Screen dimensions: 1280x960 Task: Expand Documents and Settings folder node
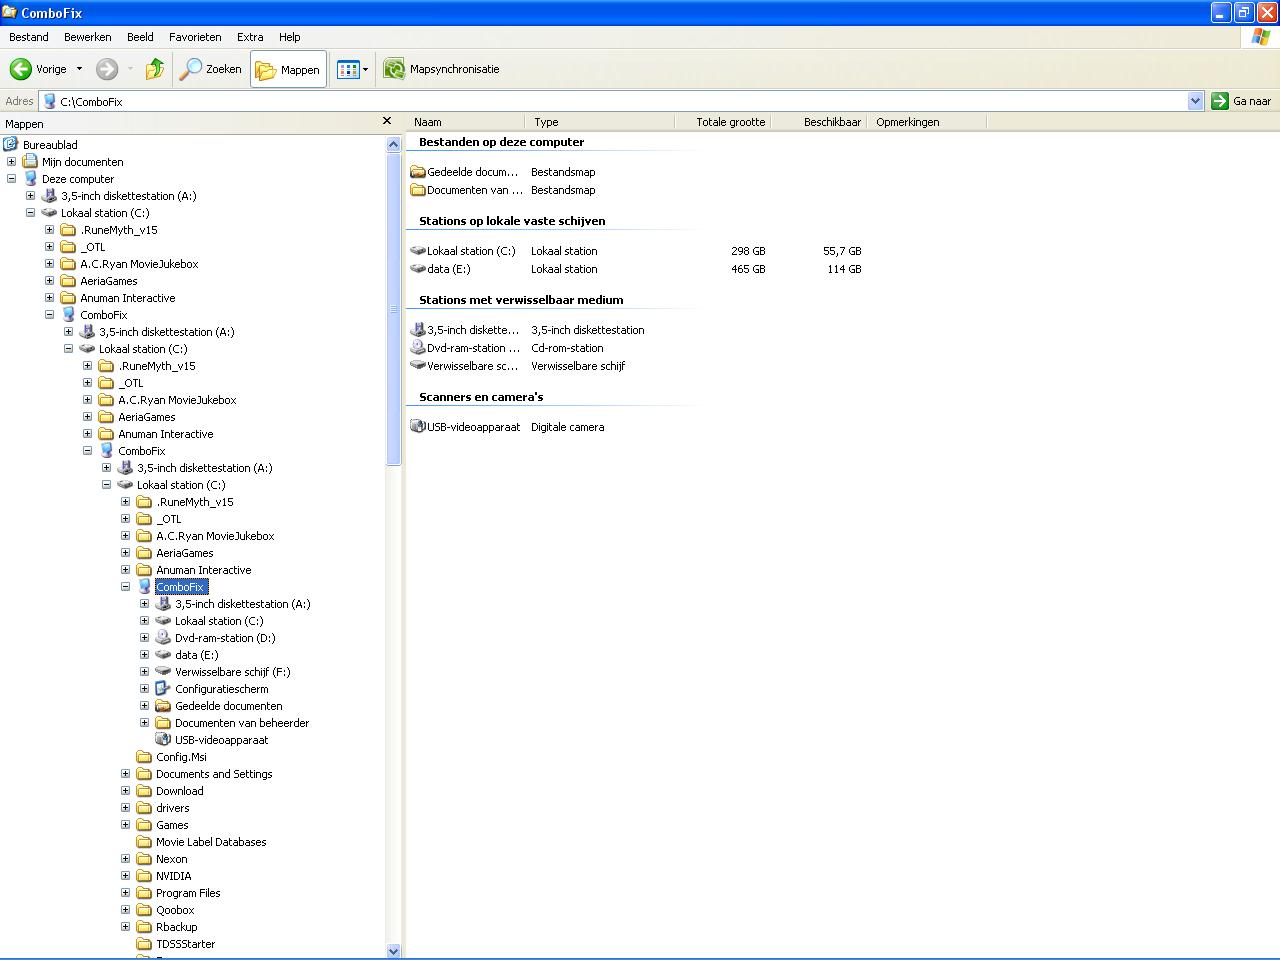coord(125,774)
